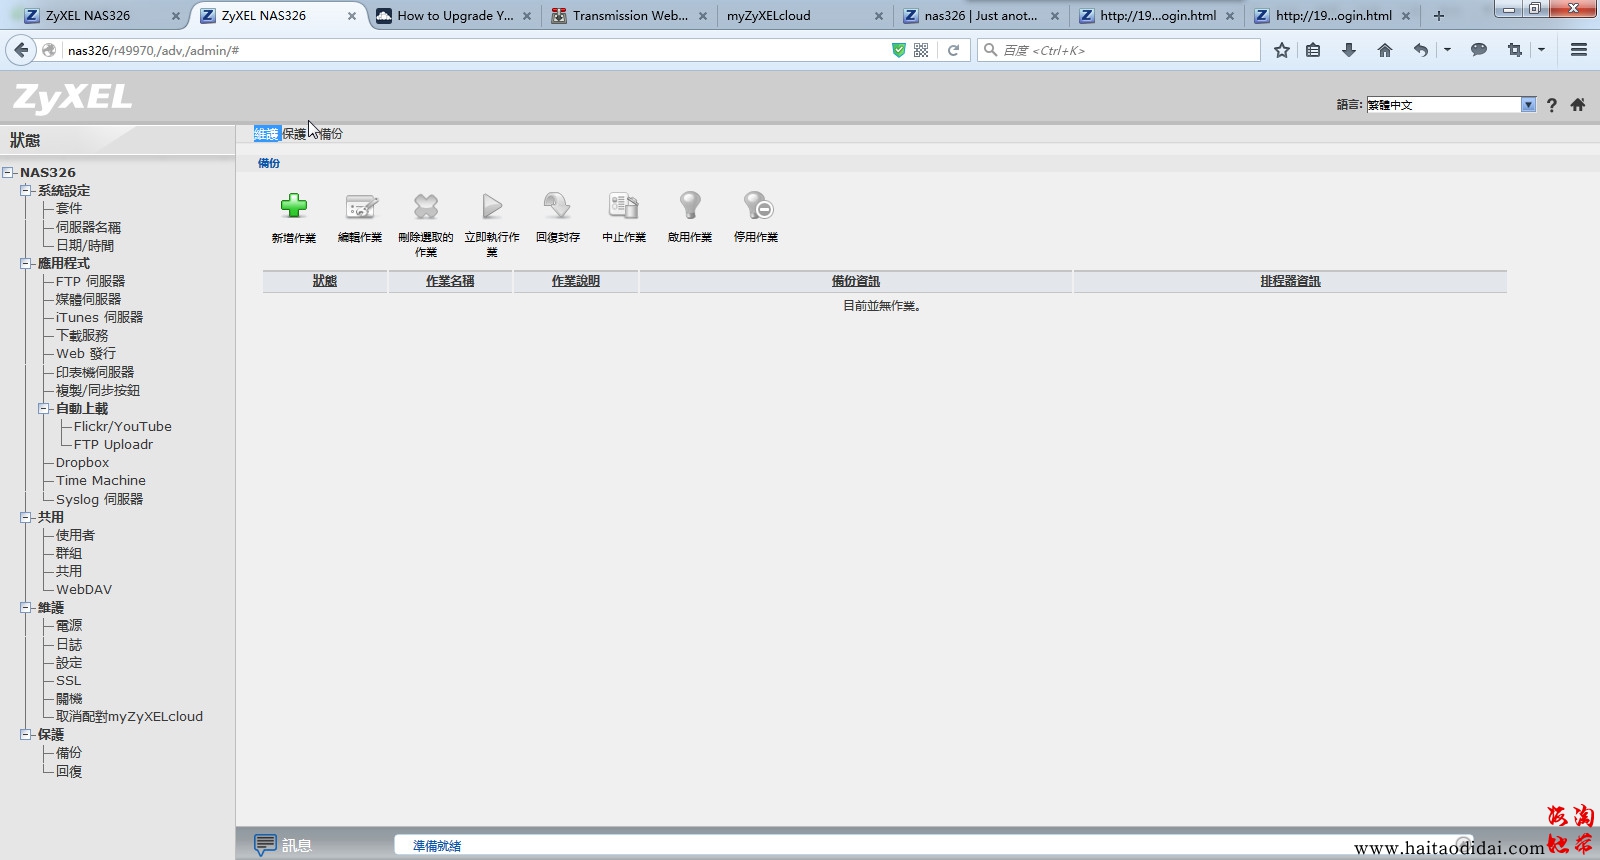Click the Restore Archive (回復封存) icon
The image size is (1600, 860).
[x=557, y=207]
